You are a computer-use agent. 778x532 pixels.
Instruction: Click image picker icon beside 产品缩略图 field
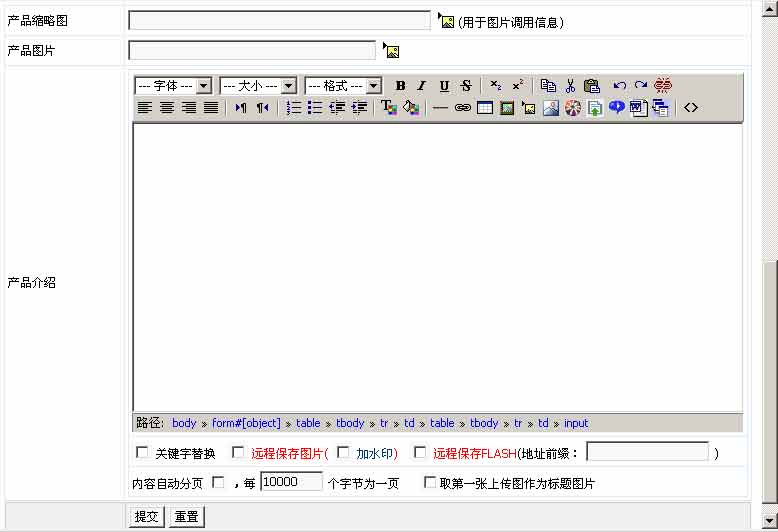point(447,21)
